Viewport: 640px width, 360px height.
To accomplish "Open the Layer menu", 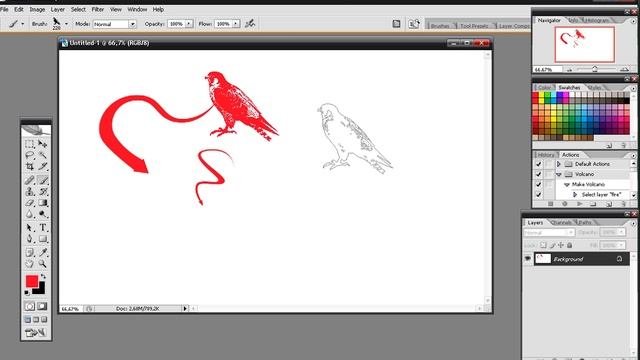I will (x=58, y=9).
